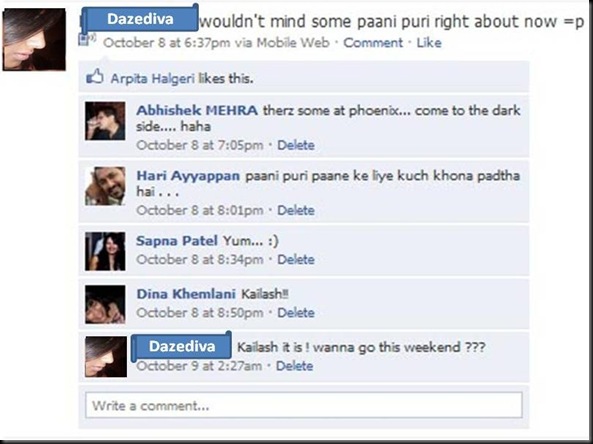Open Arpita Halgeri's profile link
Screen dimensions: 593x444
(153, 79)
